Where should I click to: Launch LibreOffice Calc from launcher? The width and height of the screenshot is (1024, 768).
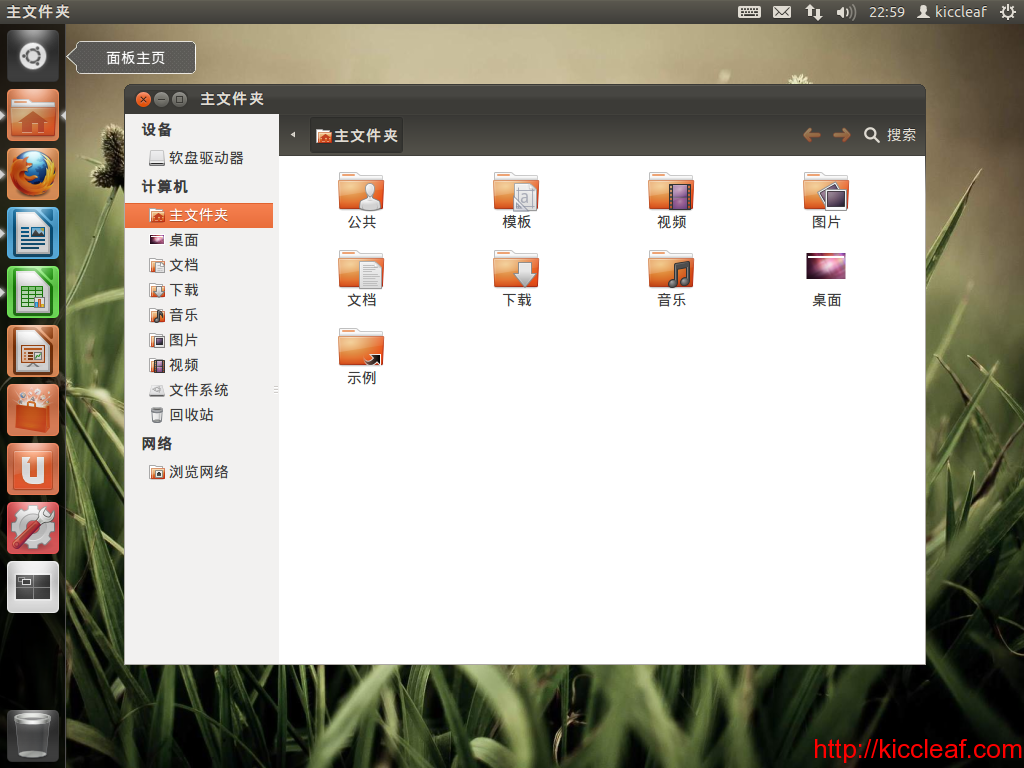click(33, 292)
